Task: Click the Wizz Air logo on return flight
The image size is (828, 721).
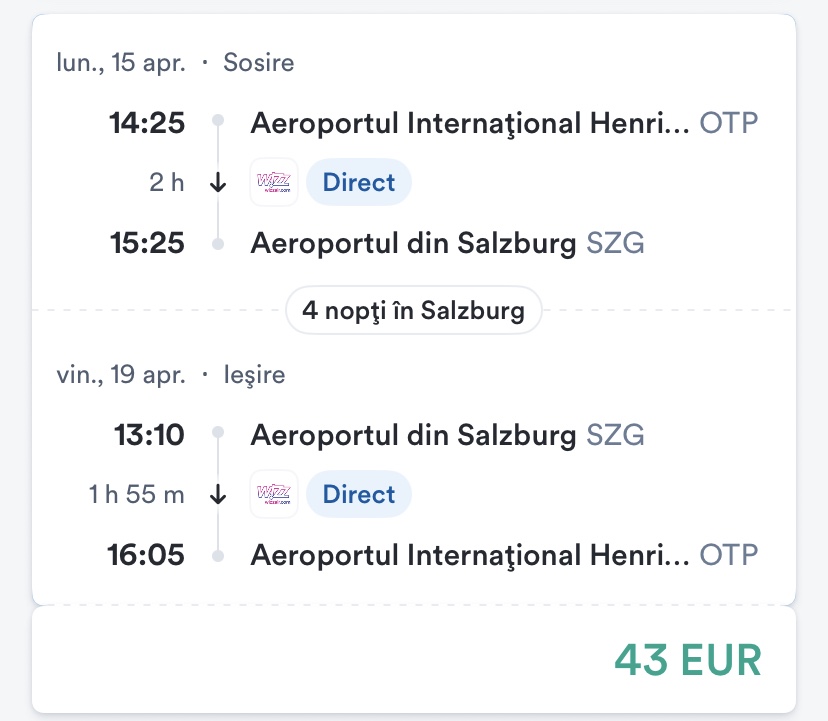Action: [x=274, y=494]
